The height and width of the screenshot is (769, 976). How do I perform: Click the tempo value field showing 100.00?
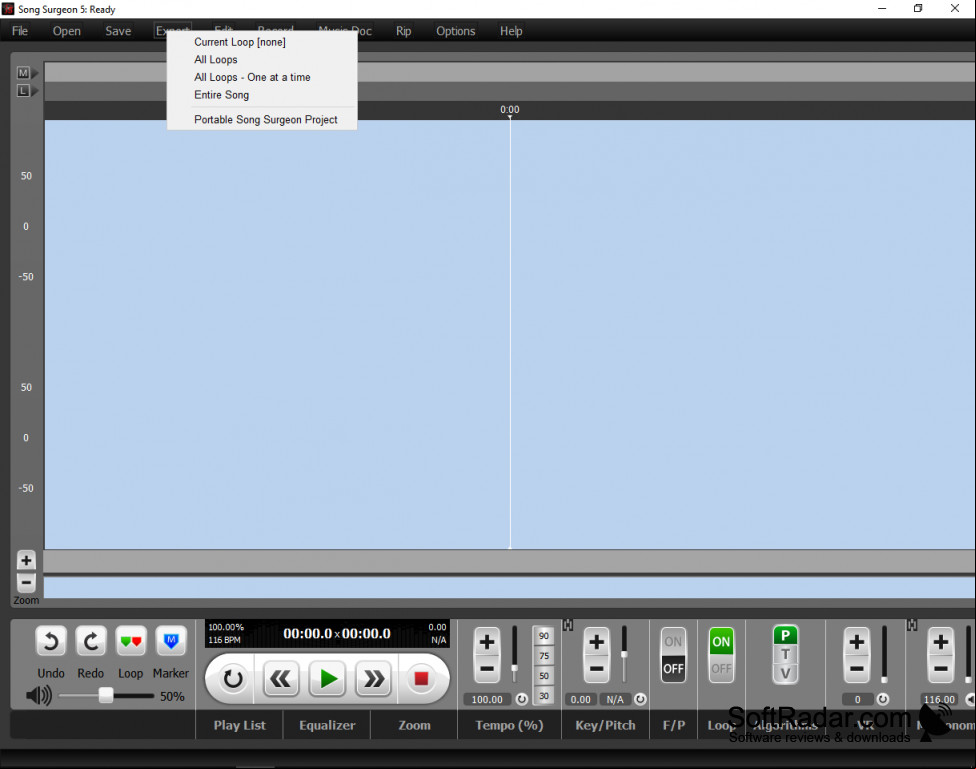(x=487, y=699)
